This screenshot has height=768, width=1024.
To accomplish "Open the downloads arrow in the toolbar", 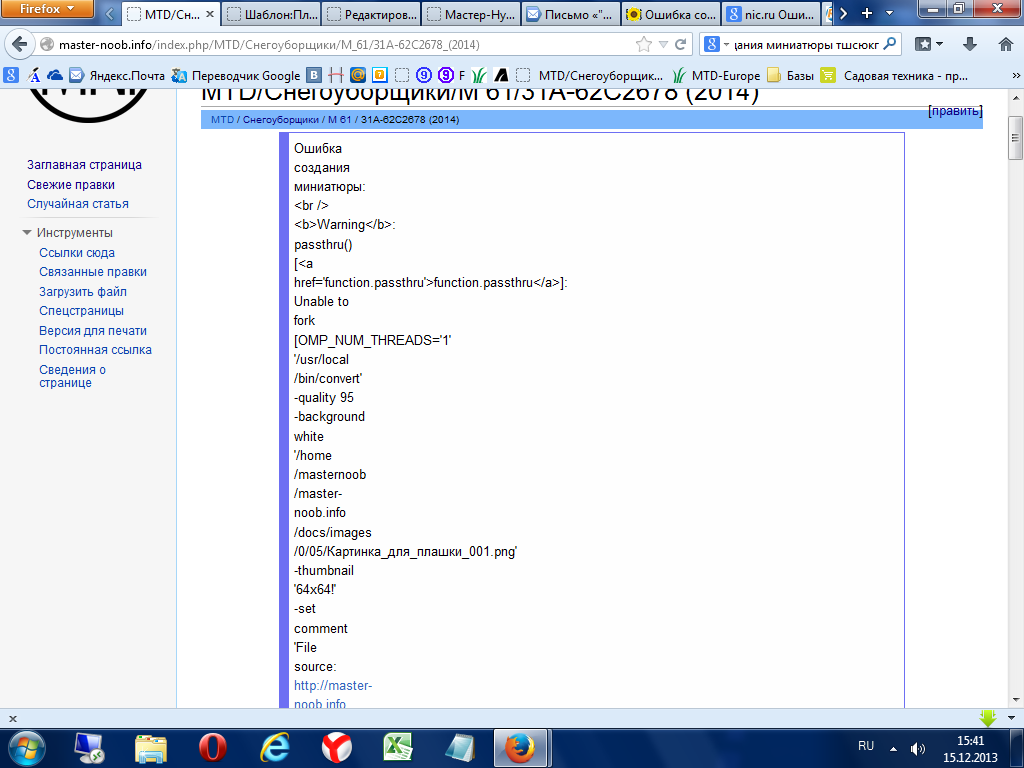I will [969, 44].
